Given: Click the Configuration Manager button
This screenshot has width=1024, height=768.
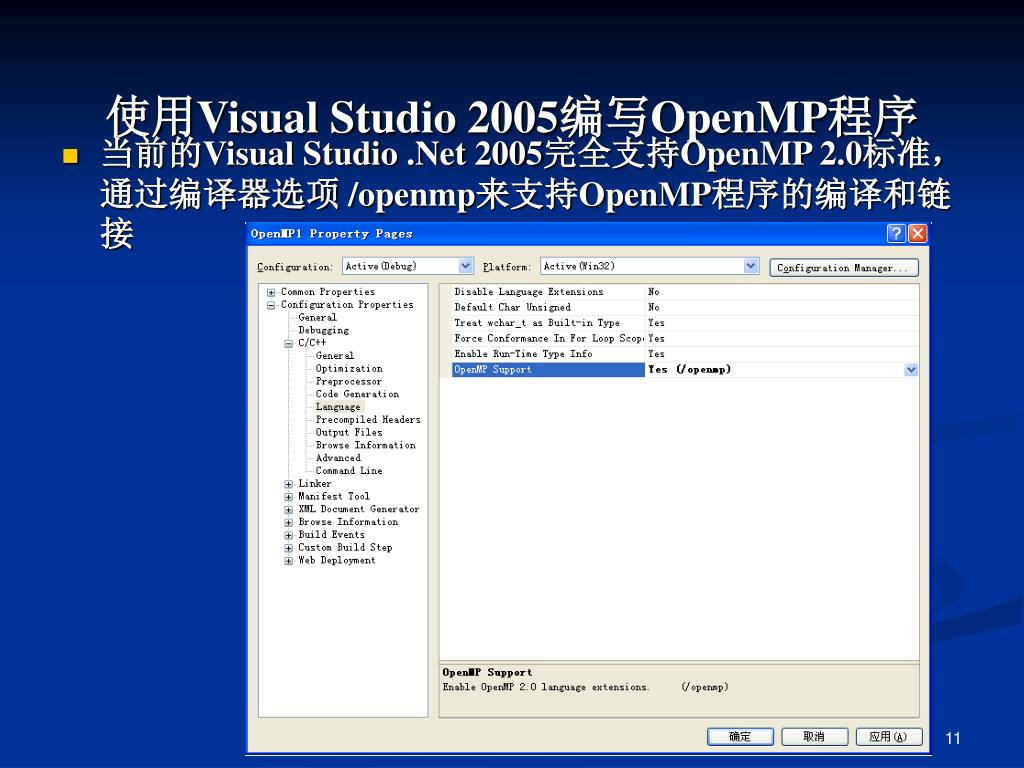Looking at the screenshot, I should click(x=844, y=268).
